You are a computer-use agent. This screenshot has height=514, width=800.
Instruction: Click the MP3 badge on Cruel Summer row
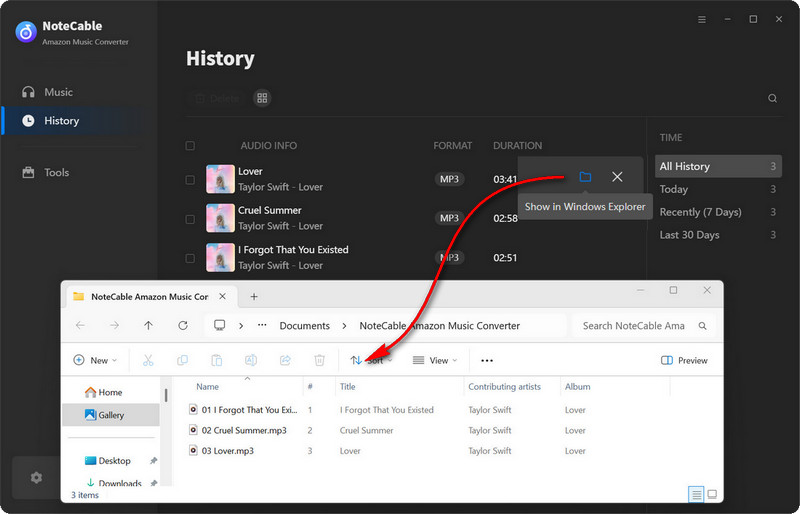[449, 218]
